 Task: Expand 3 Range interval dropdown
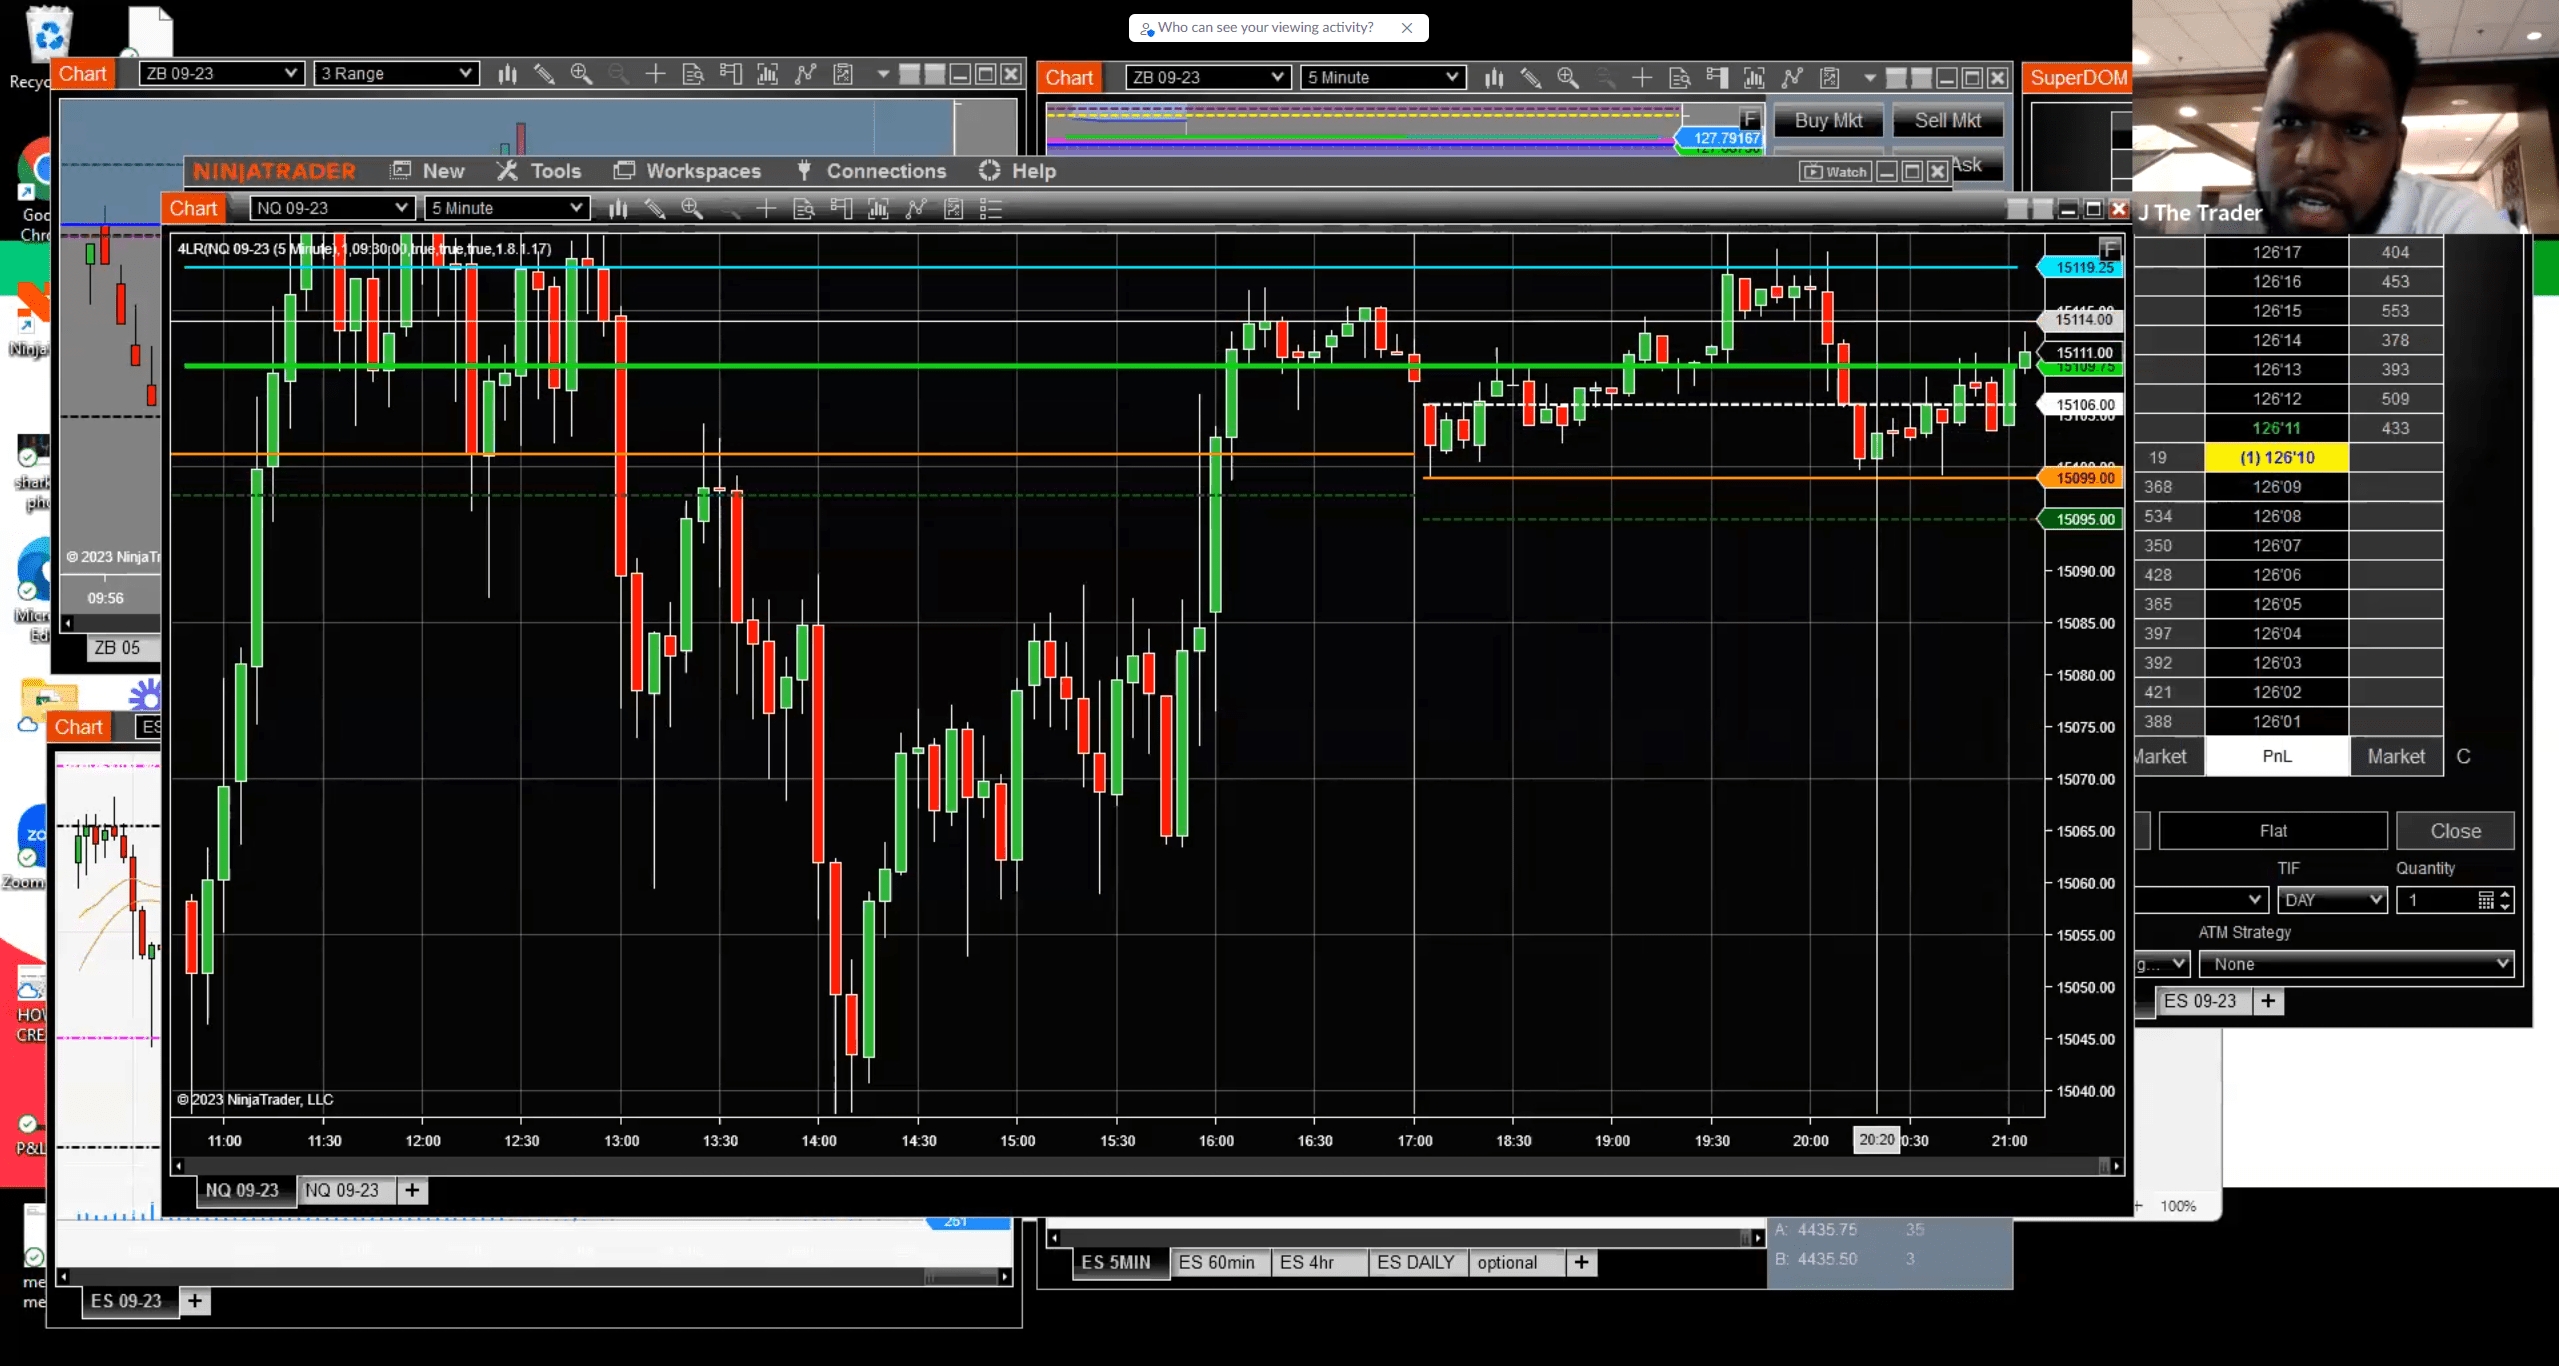coord(396,73)
